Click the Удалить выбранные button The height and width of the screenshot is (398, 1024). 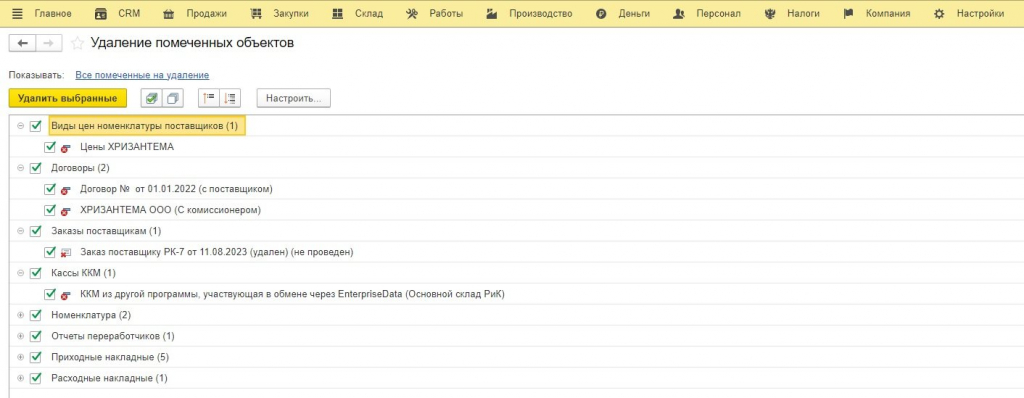[x=68, y=98]
